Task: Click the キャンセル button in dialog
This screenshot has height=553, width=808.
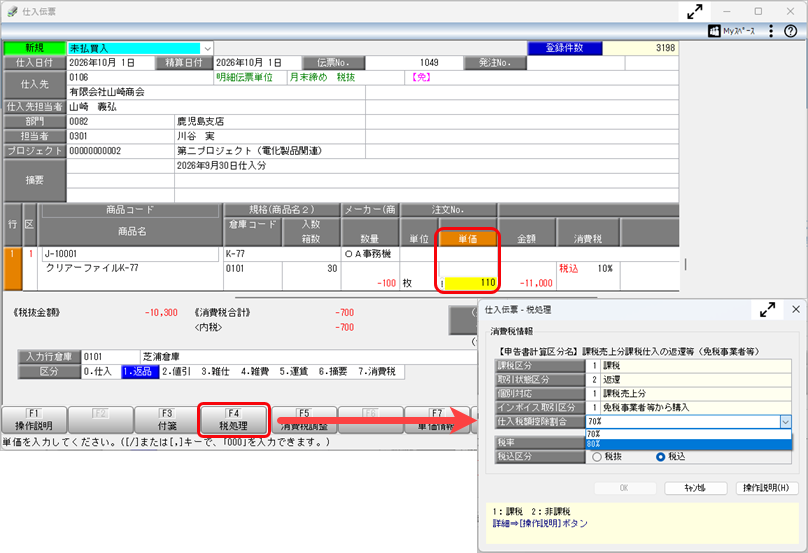Action: 696,488
